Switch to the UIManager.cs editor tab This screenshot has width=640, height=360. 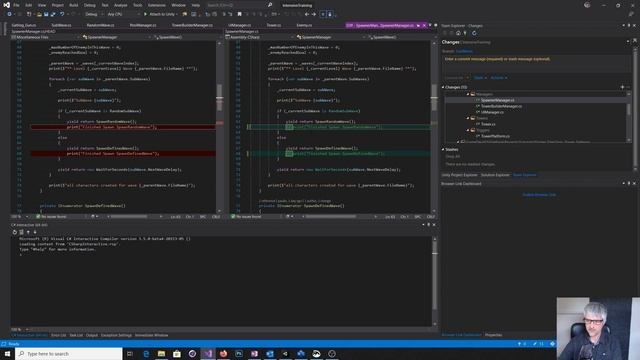click(239, 25)
